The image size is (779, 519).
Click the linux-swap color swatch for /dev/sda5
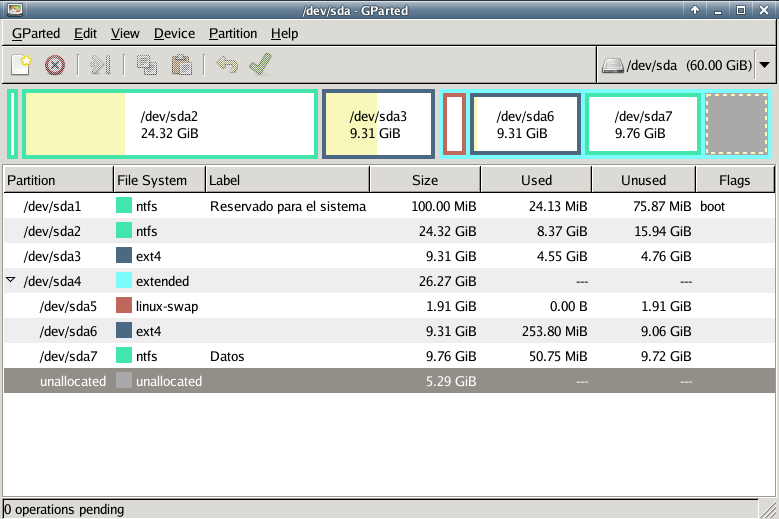tap(124, 306)
